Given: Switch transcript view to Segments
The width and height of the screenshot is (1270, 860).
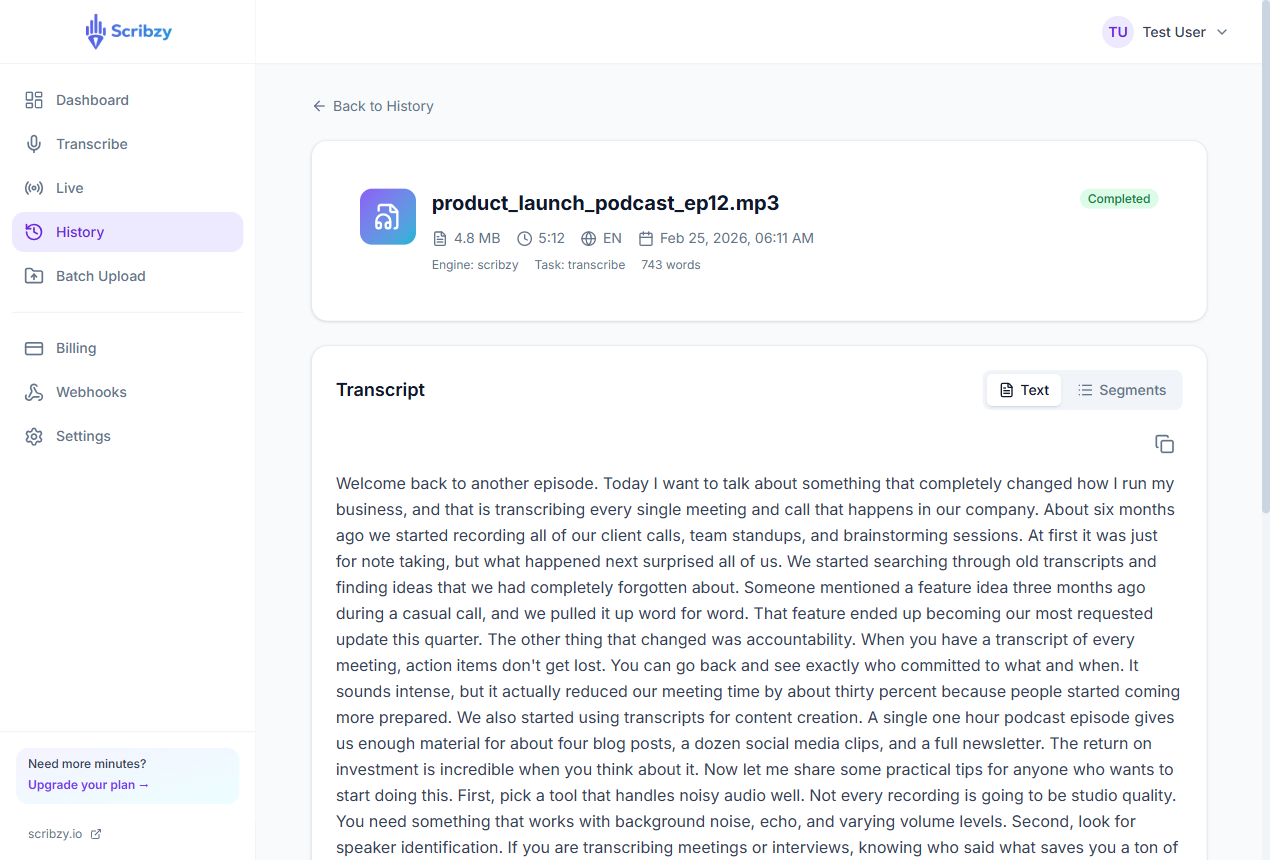Looking at the screenshot, I should coord(1122,389).
